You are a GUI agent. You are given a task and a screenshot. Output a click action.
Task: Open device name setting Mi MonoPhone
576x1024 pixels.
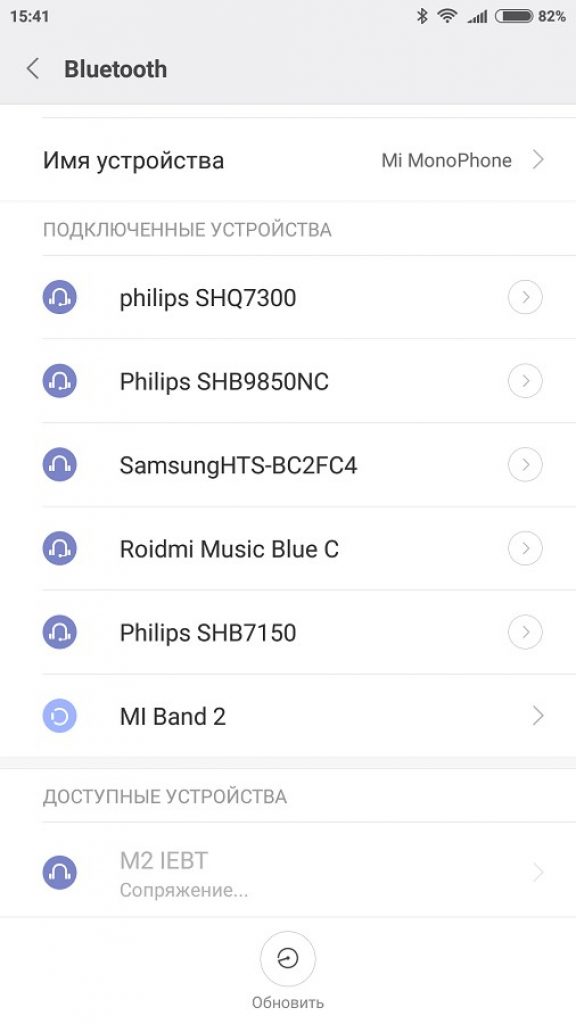pyautogui.click(x=288, y=160)
